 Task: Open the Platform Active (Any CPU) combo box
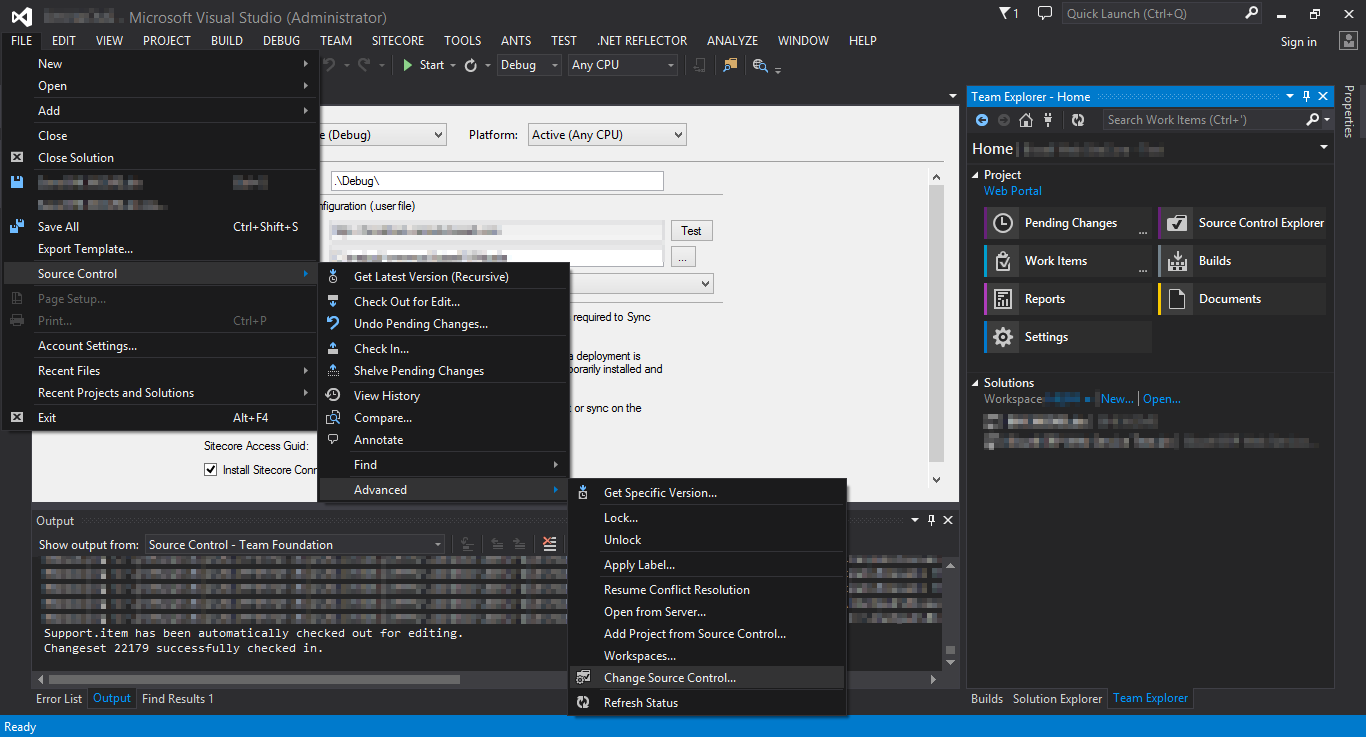[607, 135]
